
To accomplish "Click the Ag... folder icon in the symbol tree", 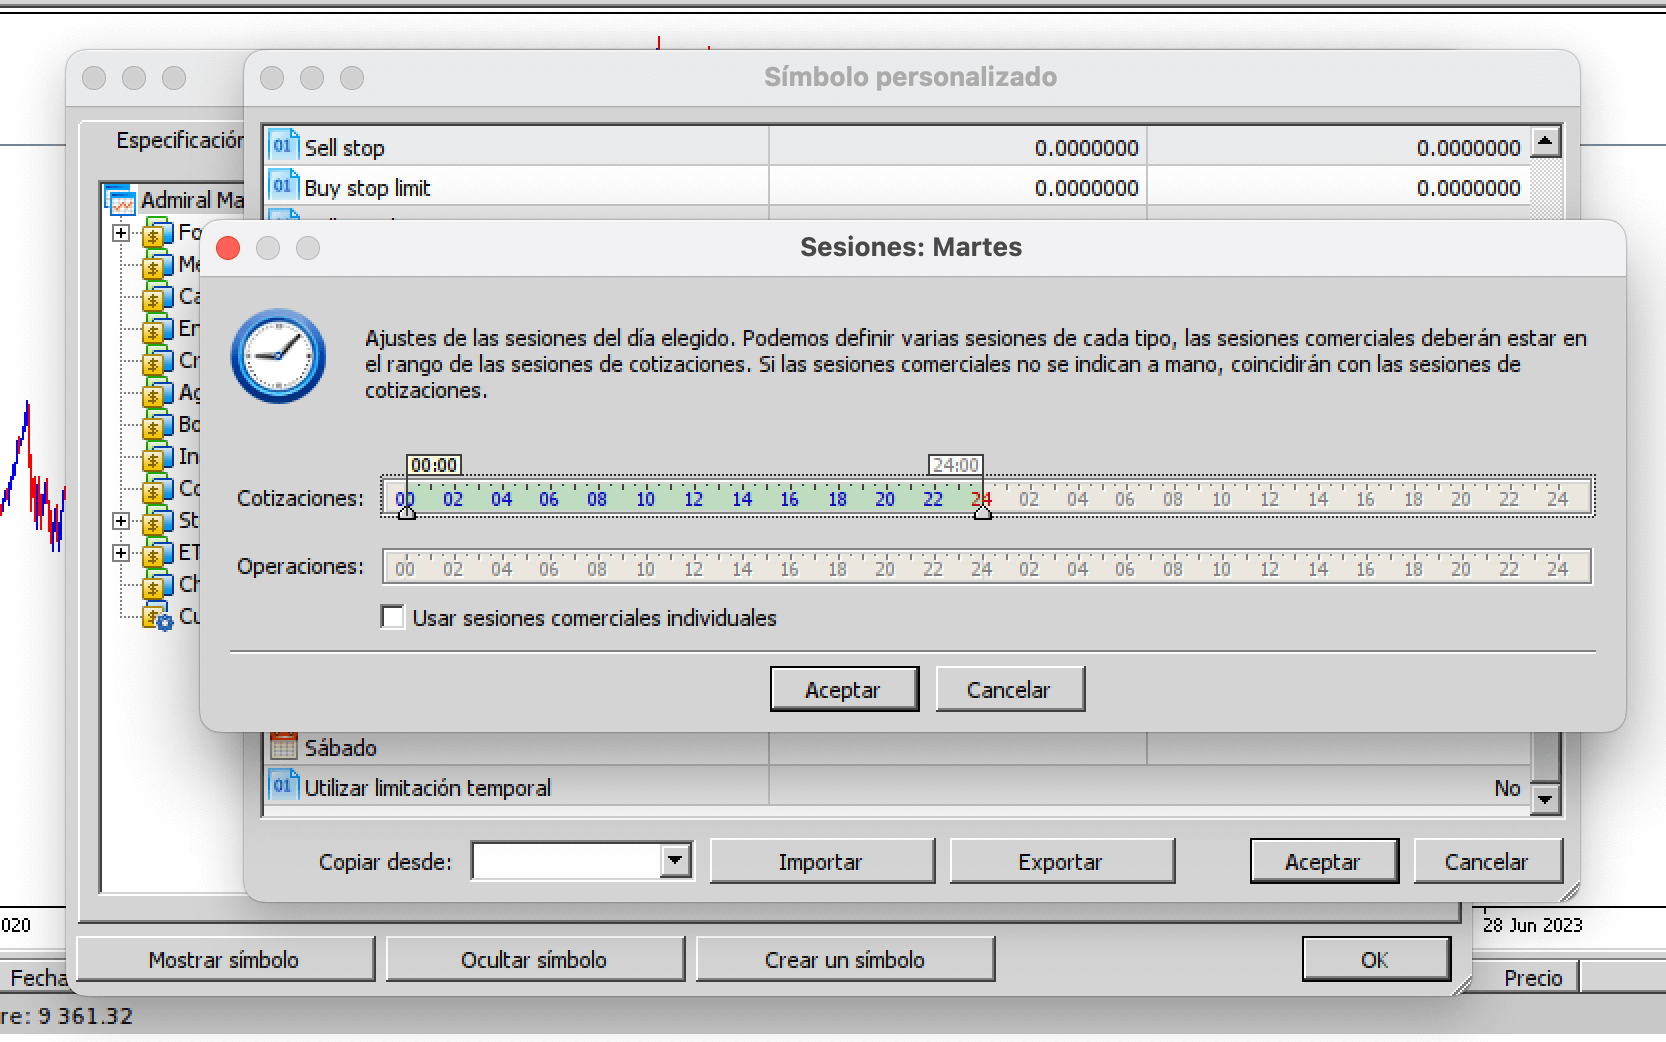I will point(157,394).
